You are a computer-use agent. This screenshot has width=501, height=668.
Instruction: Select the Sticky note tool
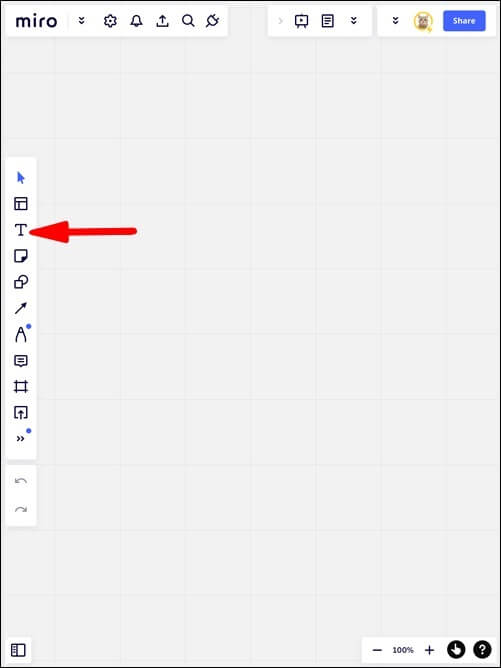[20, 256]
